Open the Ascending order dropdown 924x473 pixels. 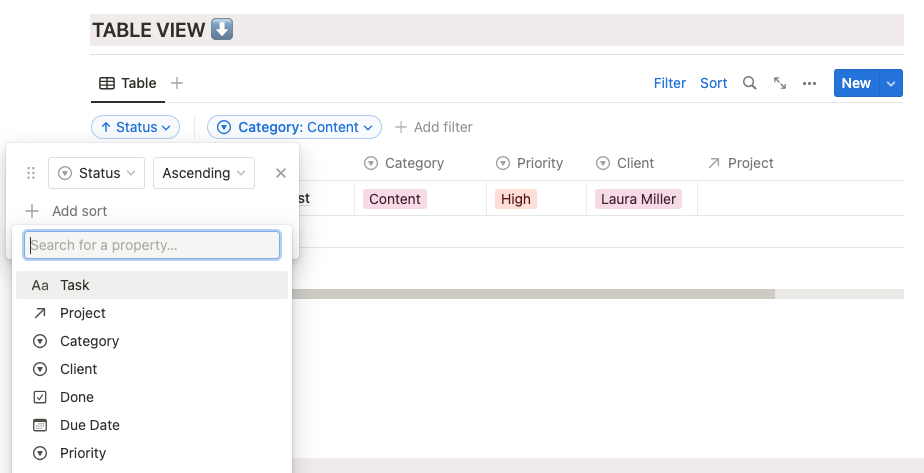tap(203, 173)
